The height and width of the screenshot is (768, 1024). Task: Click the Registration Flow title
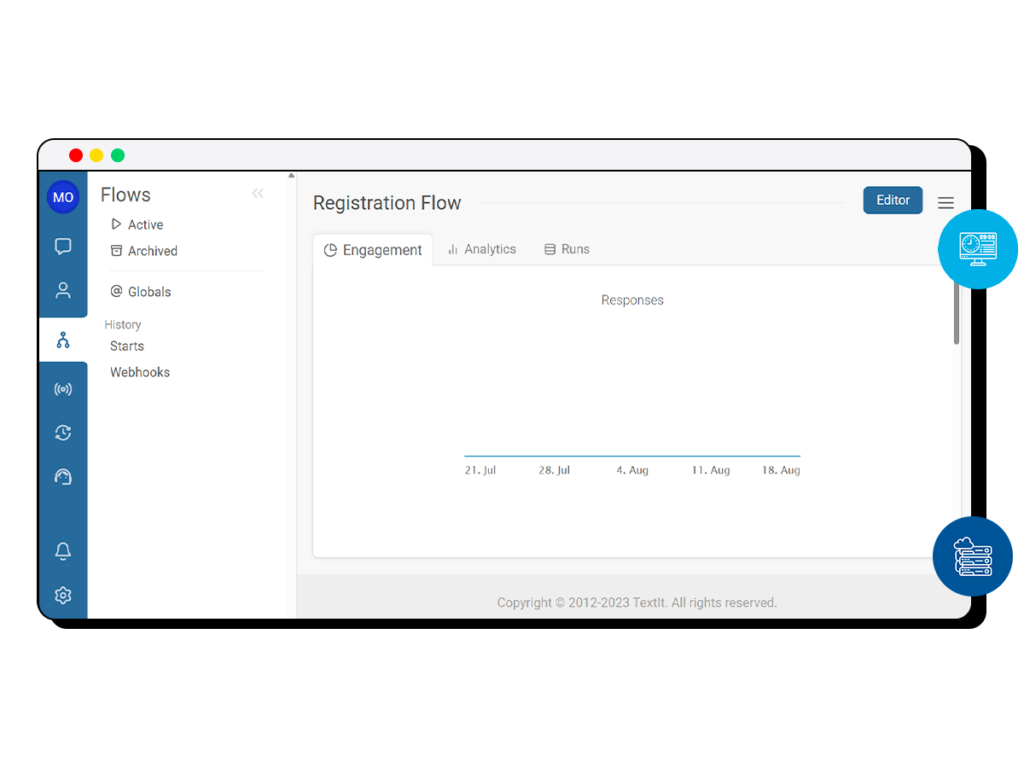coord(387,203)
